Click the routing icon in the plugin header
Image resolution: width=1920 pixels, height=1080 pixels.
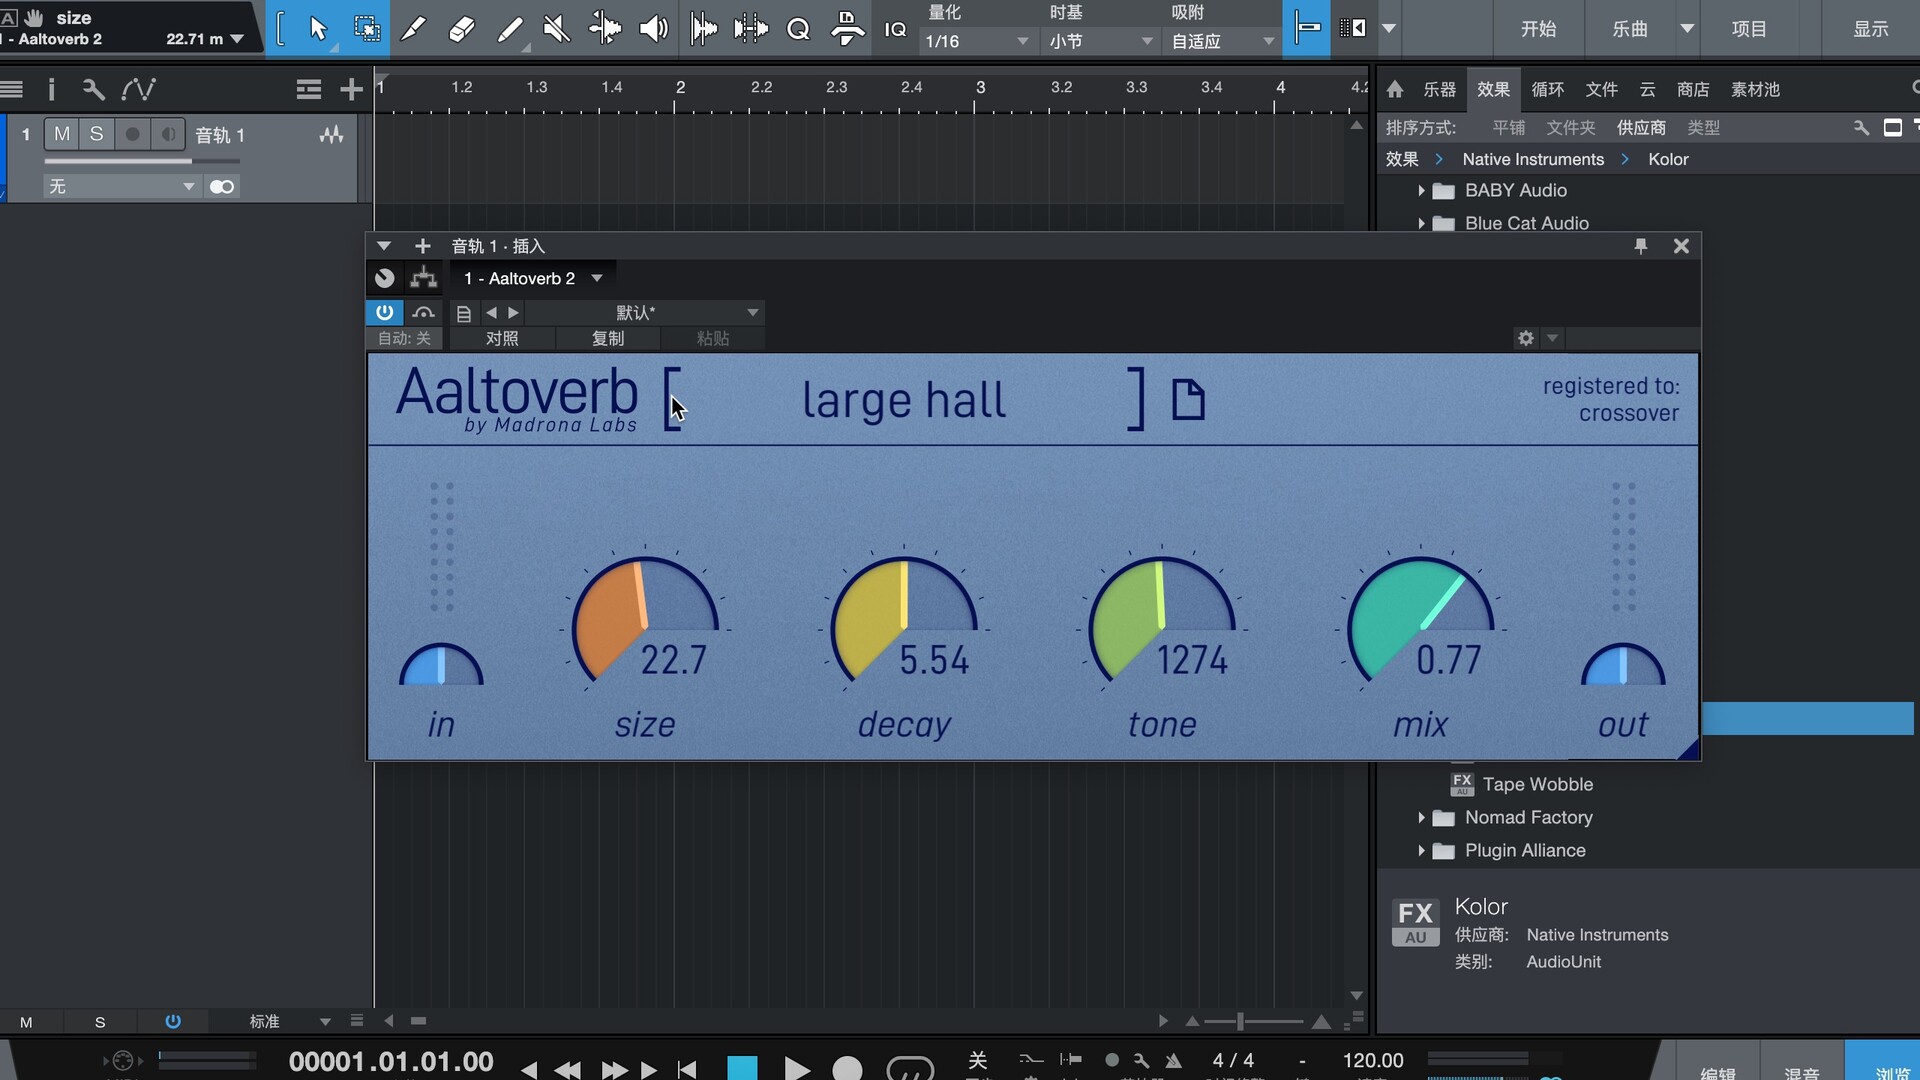click(424, 278)
